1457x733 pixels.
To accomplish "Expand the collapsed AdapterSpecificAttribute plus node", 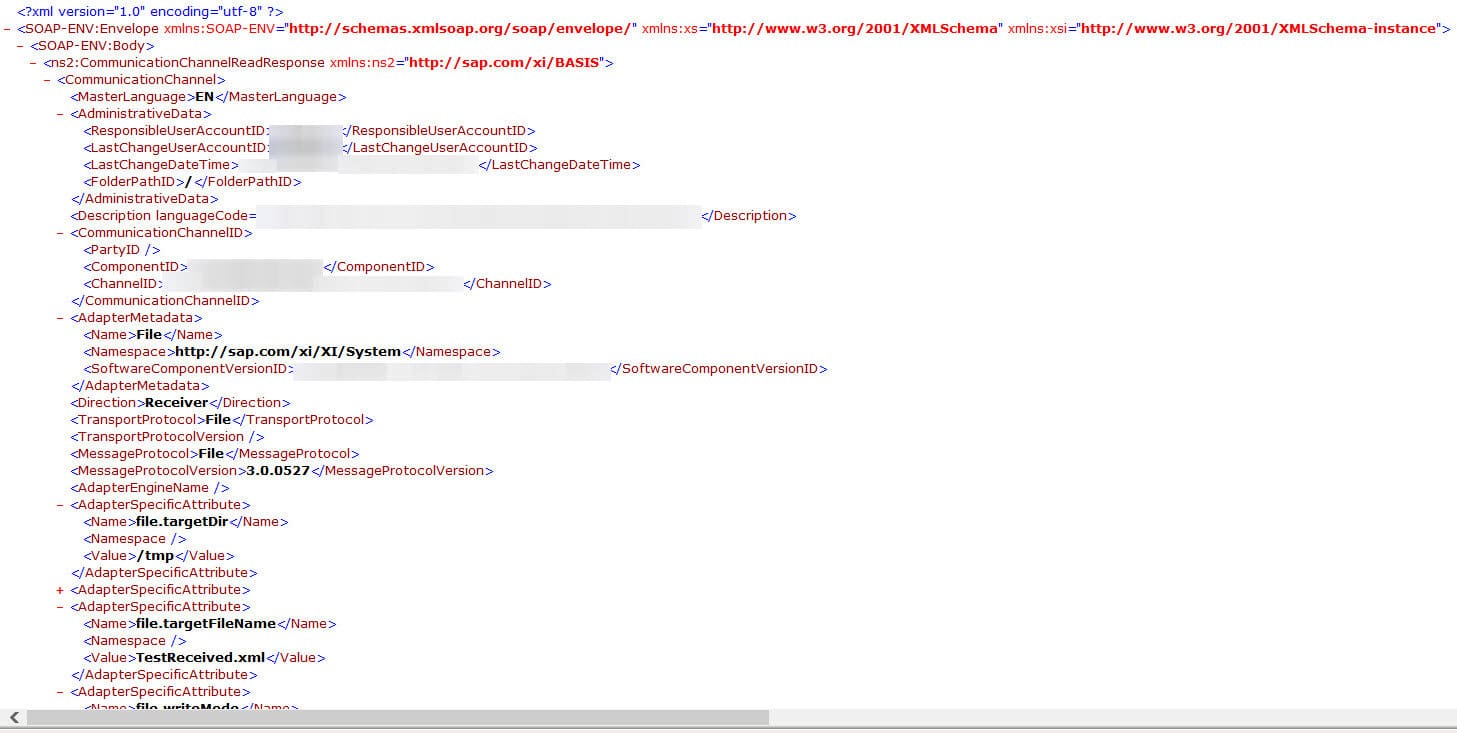I will tap(60, 590).
